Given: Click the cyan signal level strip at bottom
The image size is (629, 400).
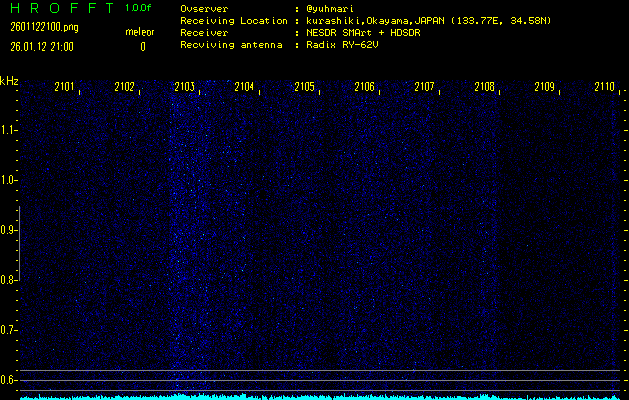Looking at the screenshot, I should pyautogui.click(x=320, y=397).
